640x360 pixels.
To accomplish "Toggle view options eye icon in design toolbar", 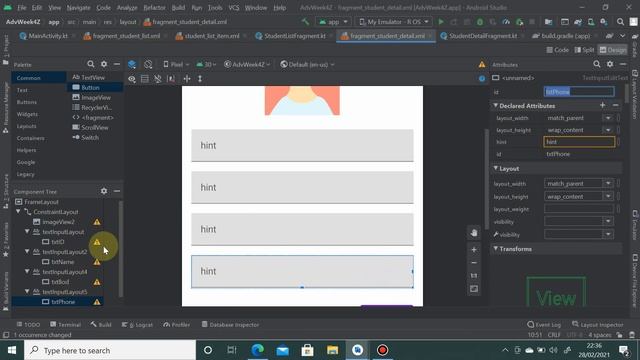I will pyautogui.click(x=132, y=79).
